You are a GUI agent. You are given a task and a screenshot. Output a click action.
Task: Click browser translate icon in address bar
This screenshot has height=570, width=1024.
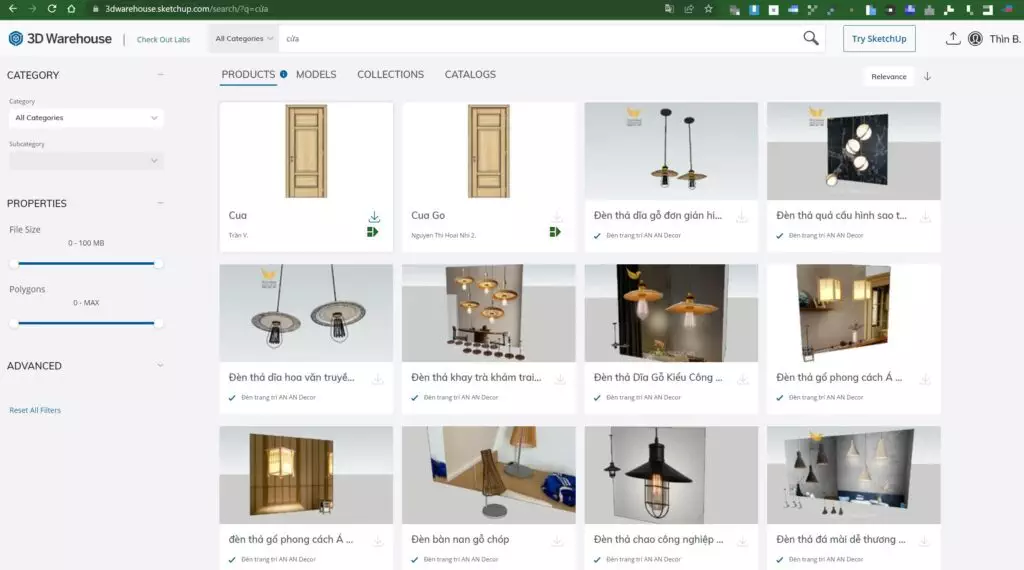click(669, 9)
